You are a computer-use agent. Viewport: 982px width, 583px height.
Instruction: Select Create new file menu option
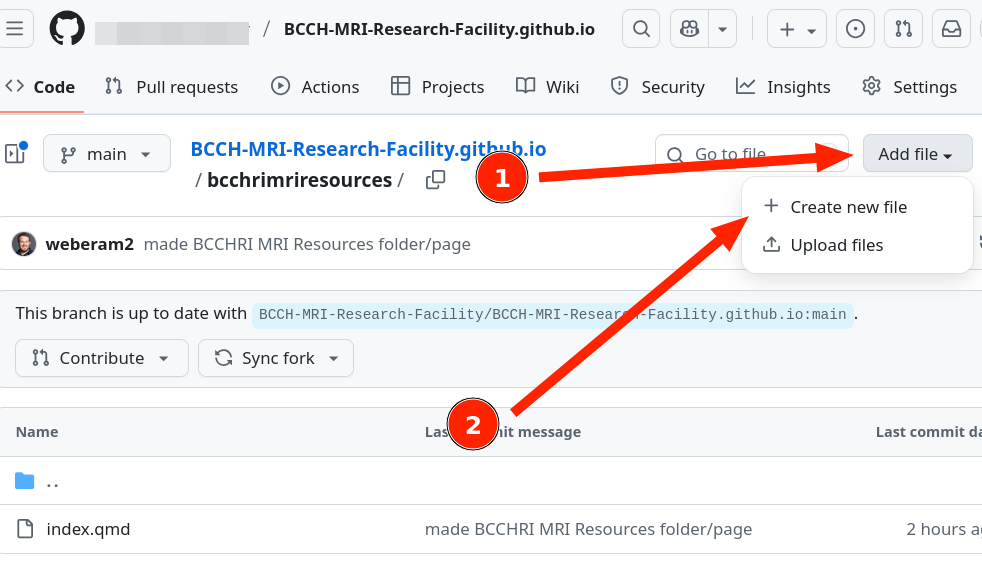(x=848, y=207)
